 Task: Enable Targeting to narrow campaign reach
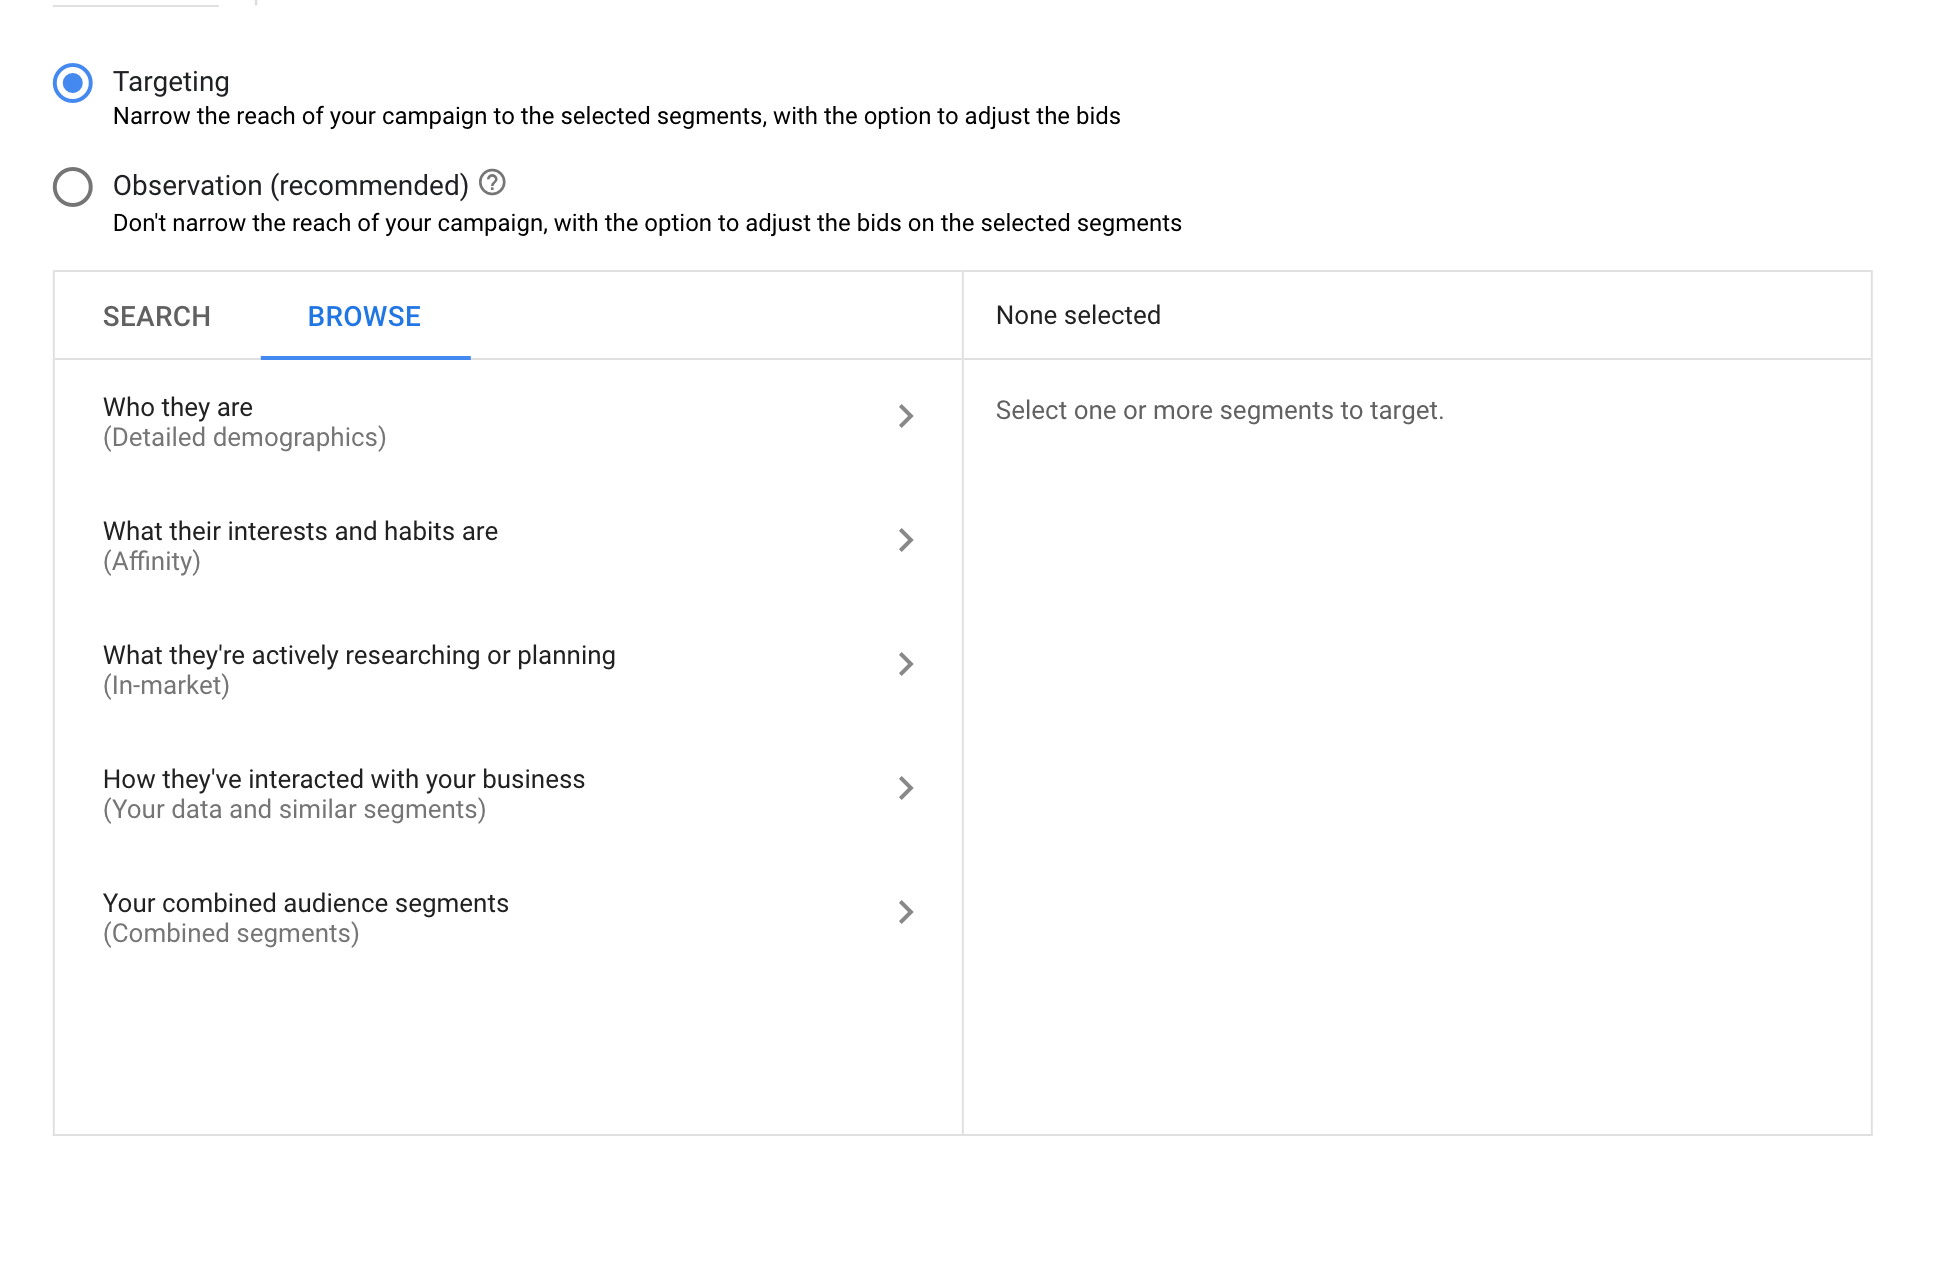click(x=71, y=83)
